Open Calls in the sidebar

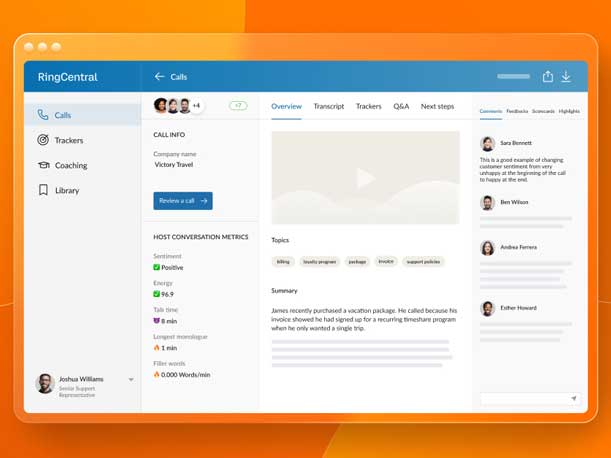[62, 115]
